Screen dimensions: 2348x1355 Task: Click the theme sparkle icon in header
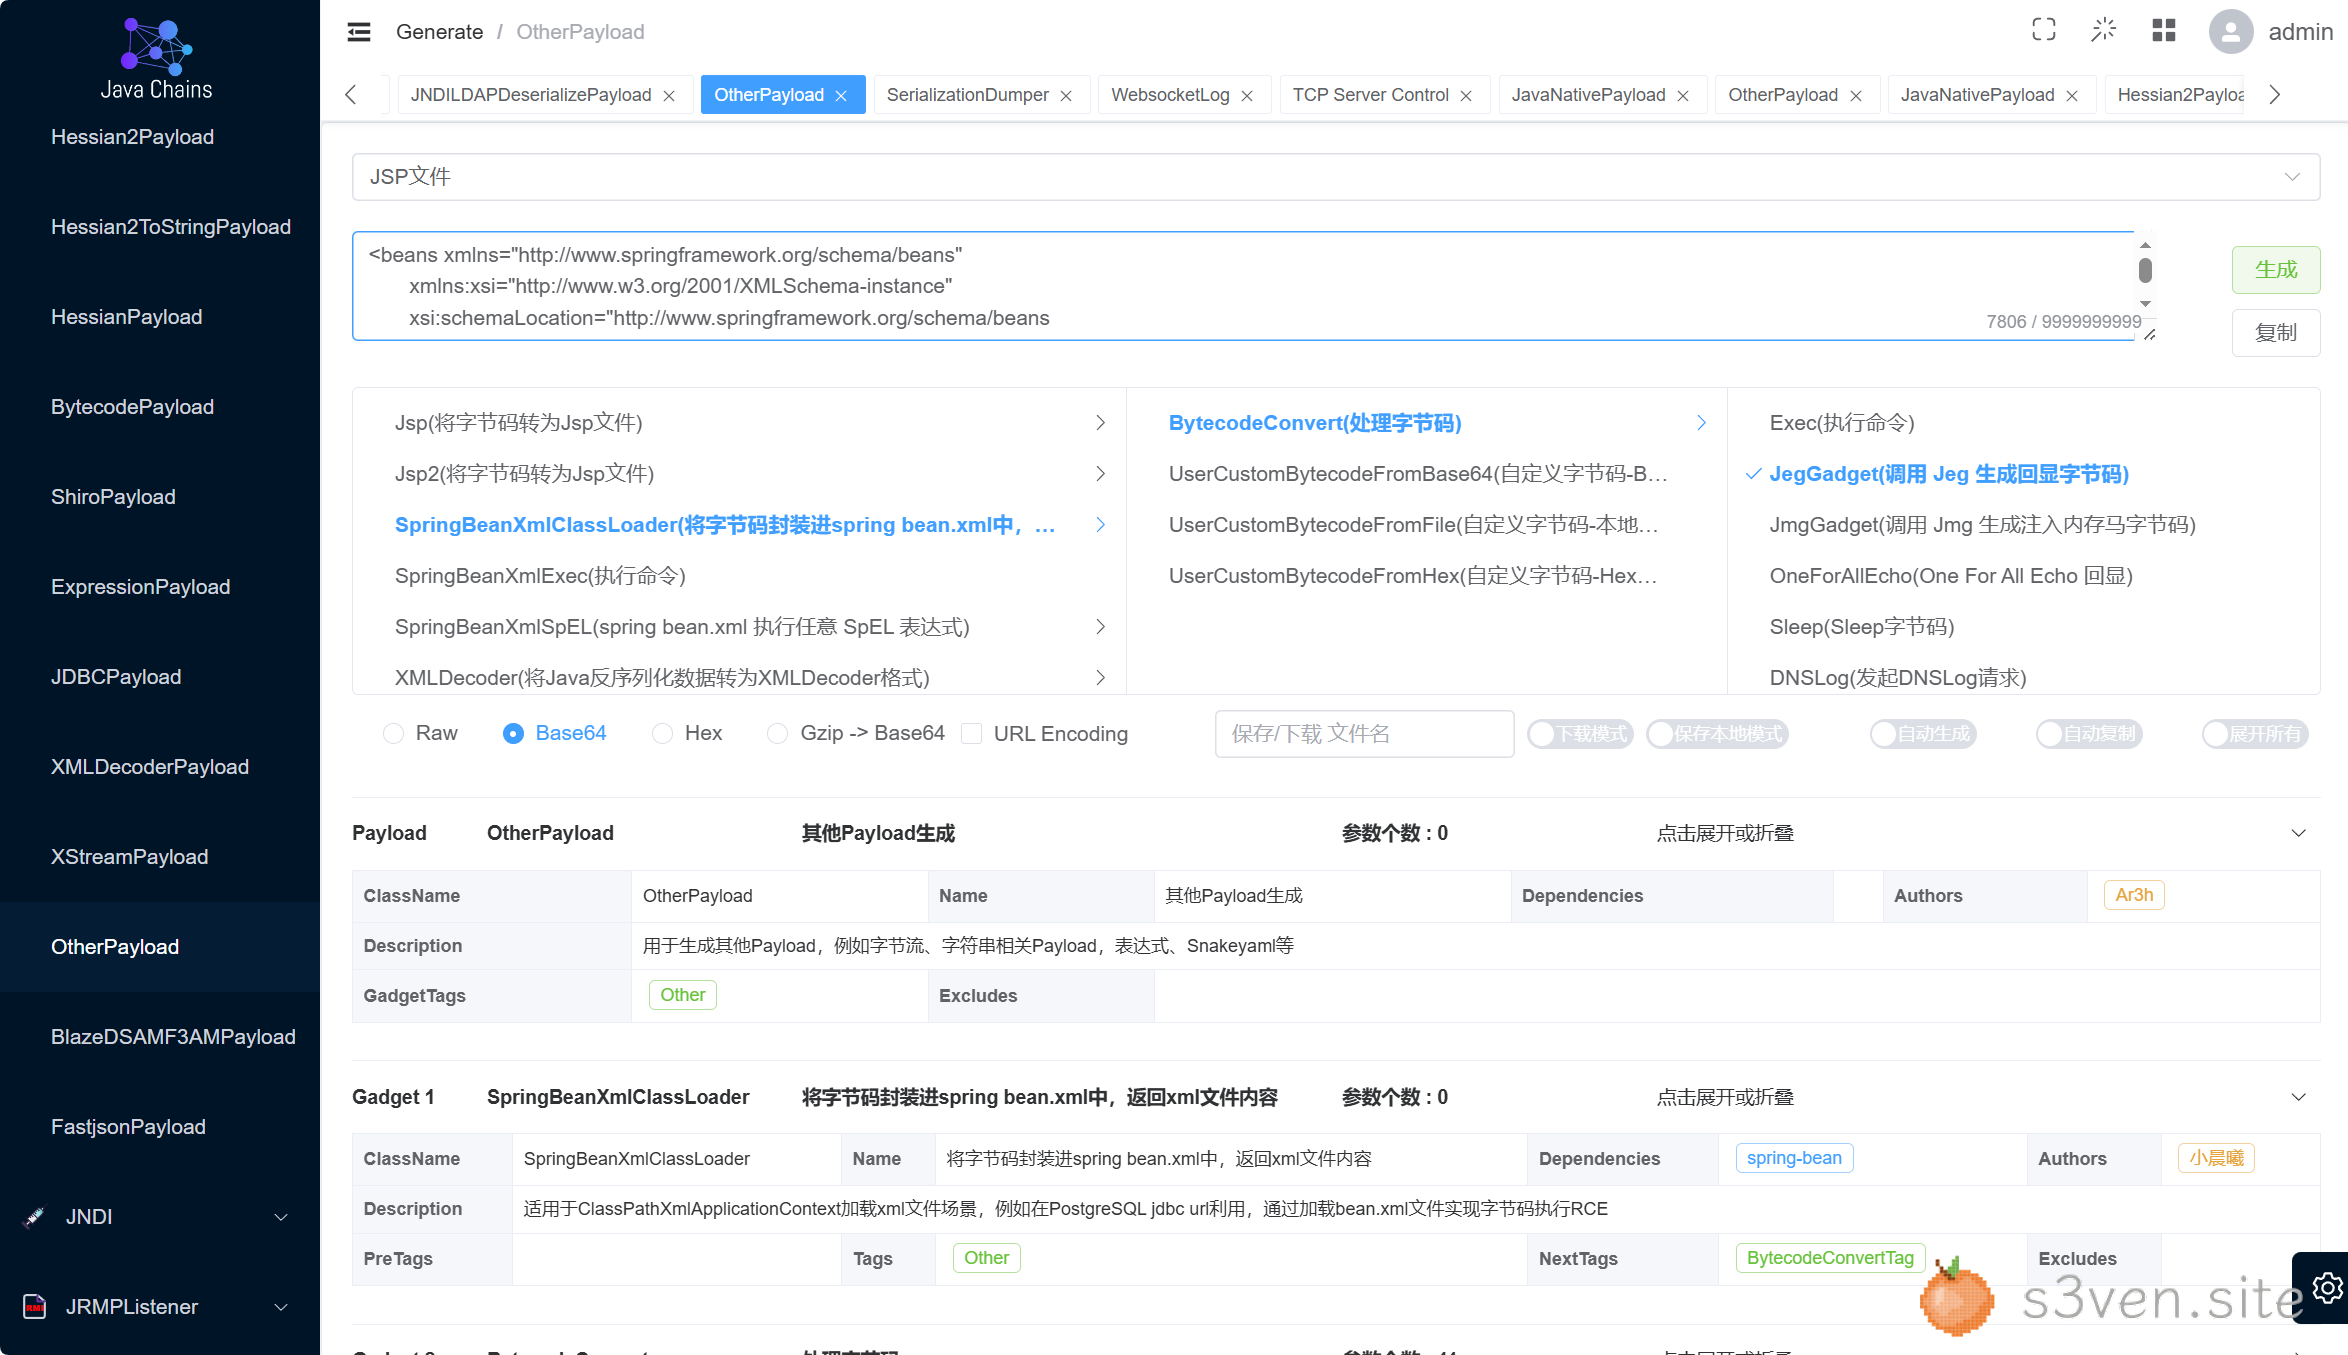(2104, 30)
